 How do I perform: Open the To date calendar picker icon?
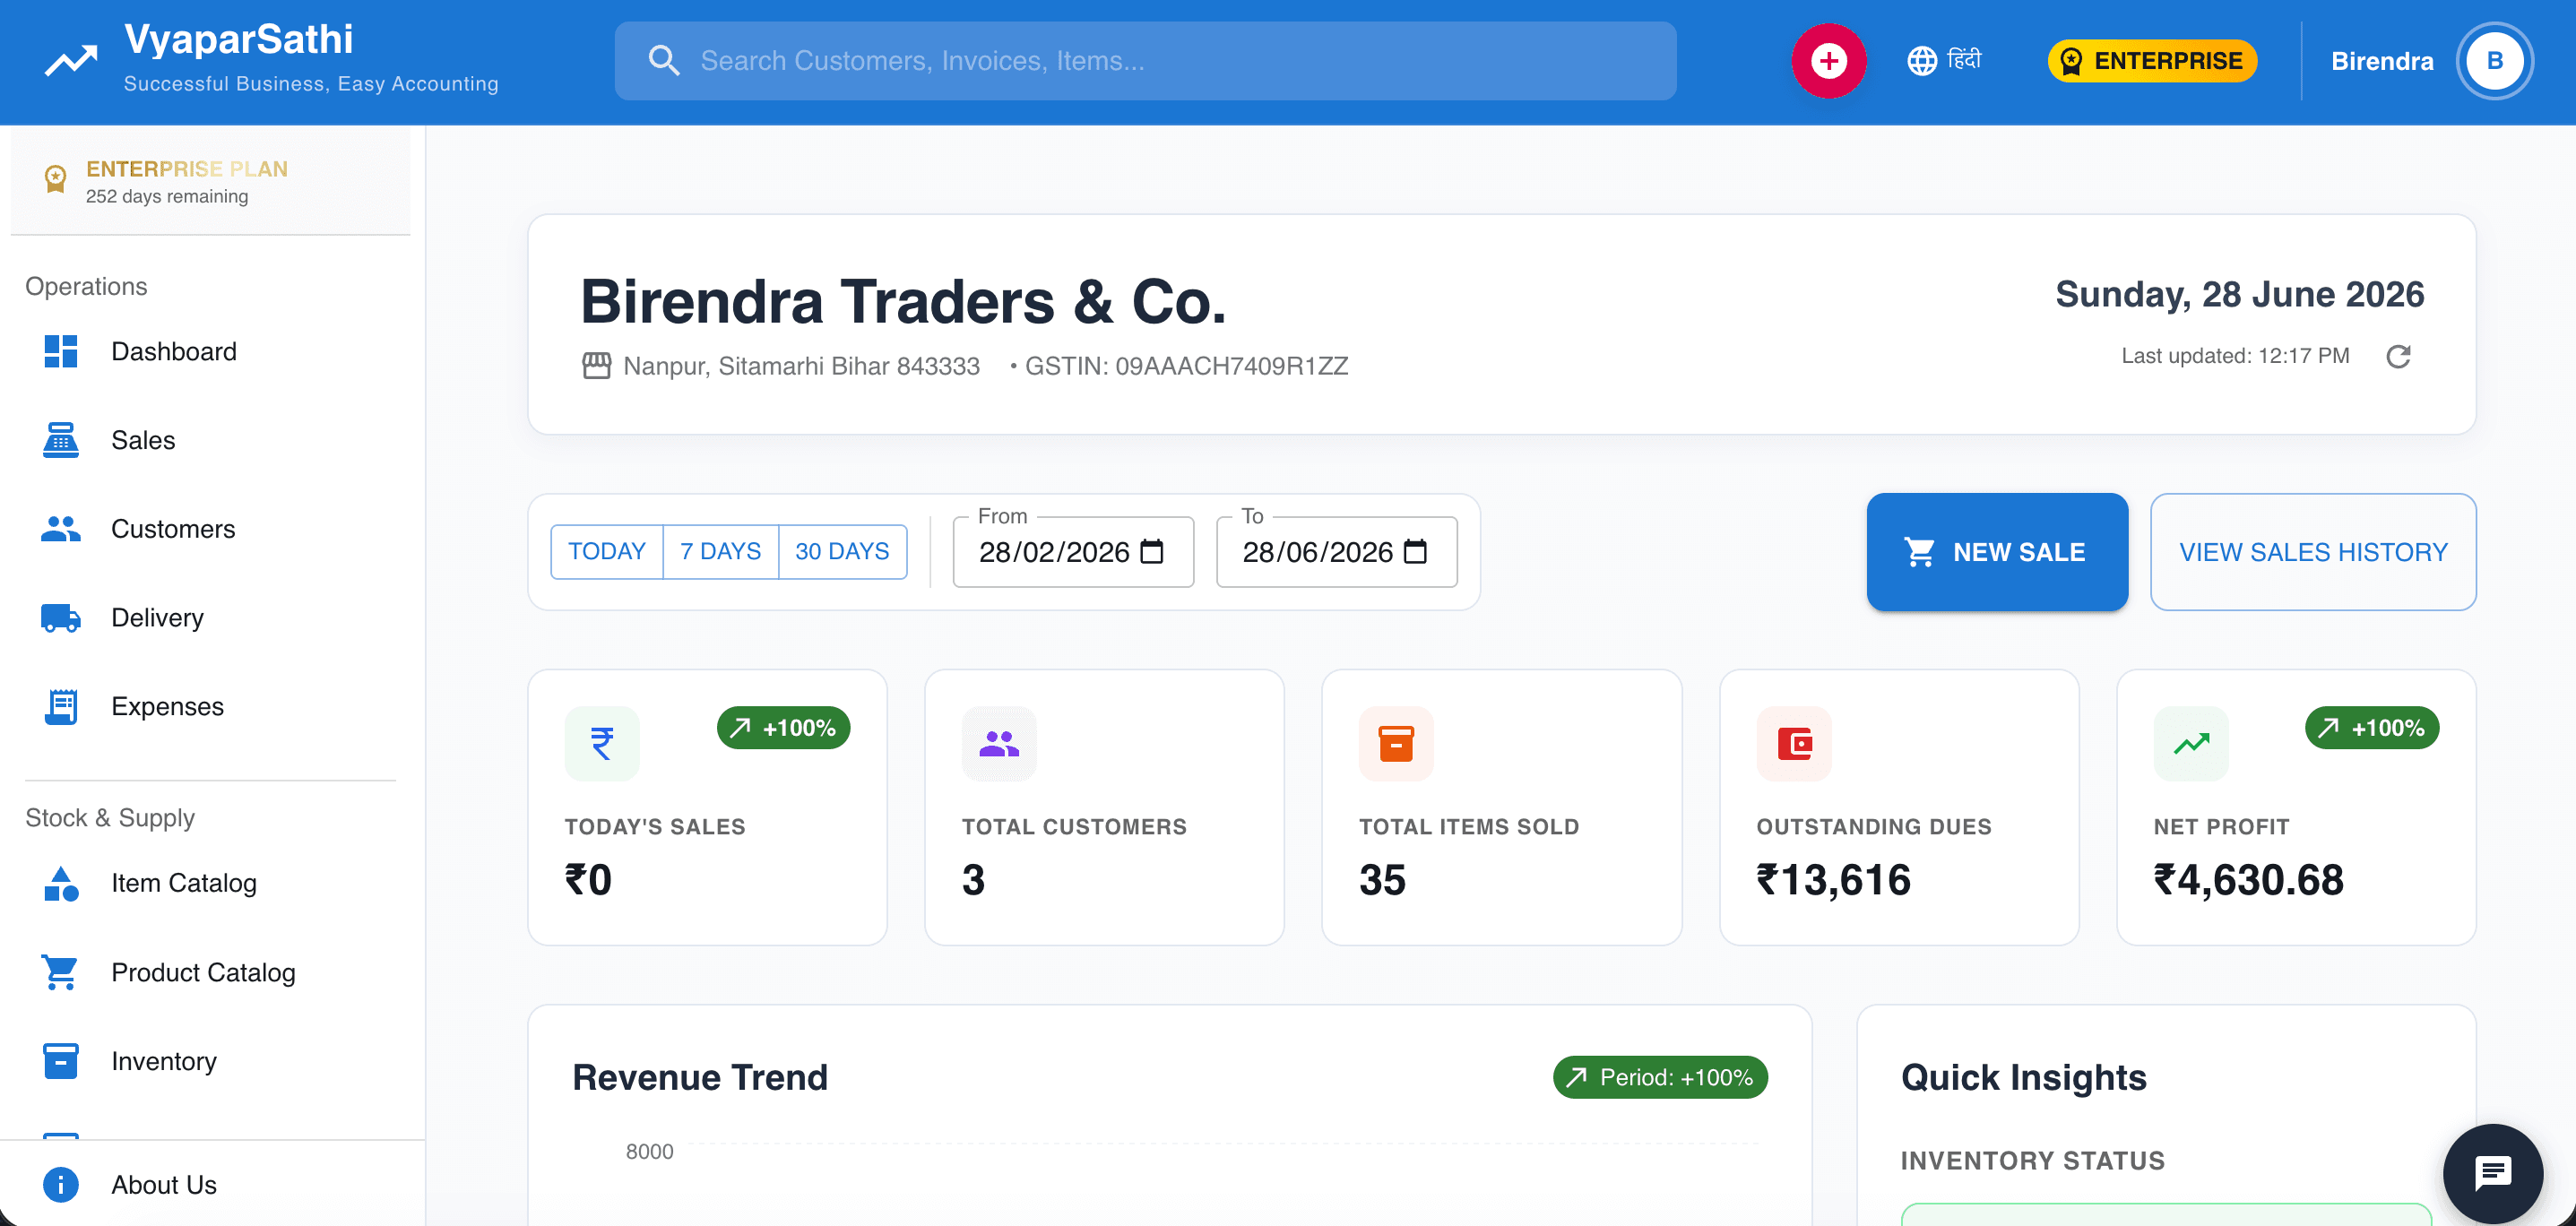[x=1416, y=552]
